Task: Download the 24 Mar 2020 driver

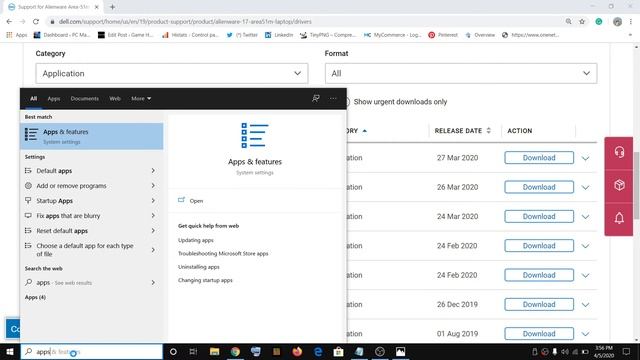Action: [539, 216]
